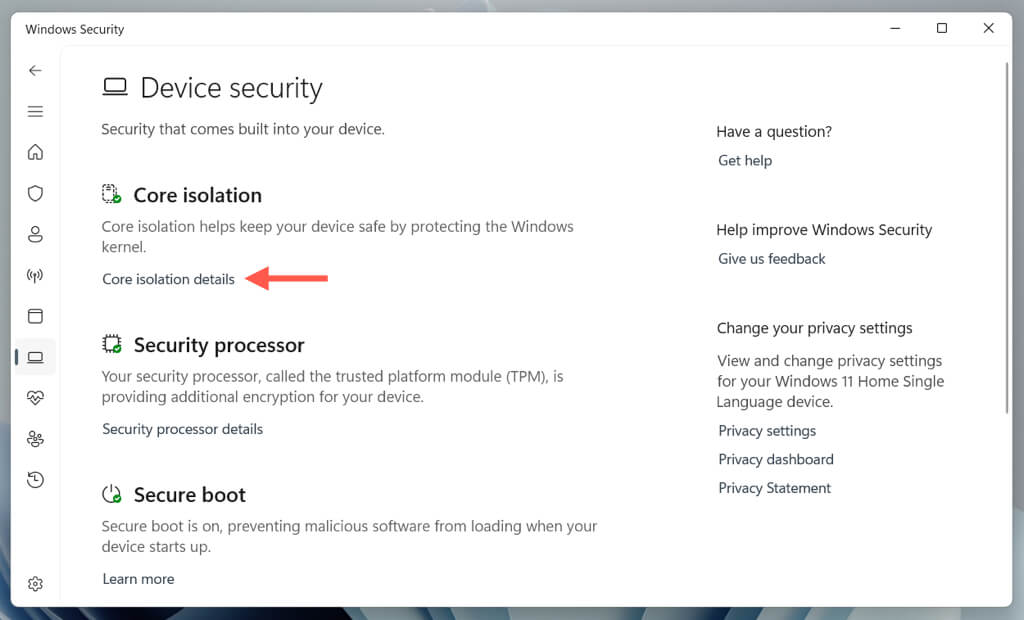Image resolution: width=1024 pixels, height=620 pixels.
Task: Open Virus & threat protection shield icon
Action: click(35, 193)
